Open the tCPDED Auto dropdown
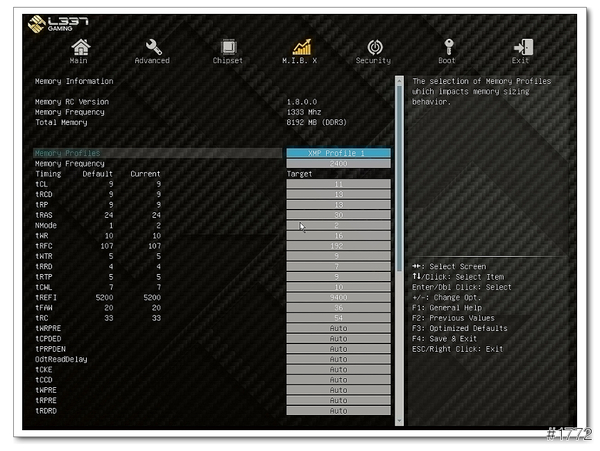600x451 pixels. click(x=339, y=339)
